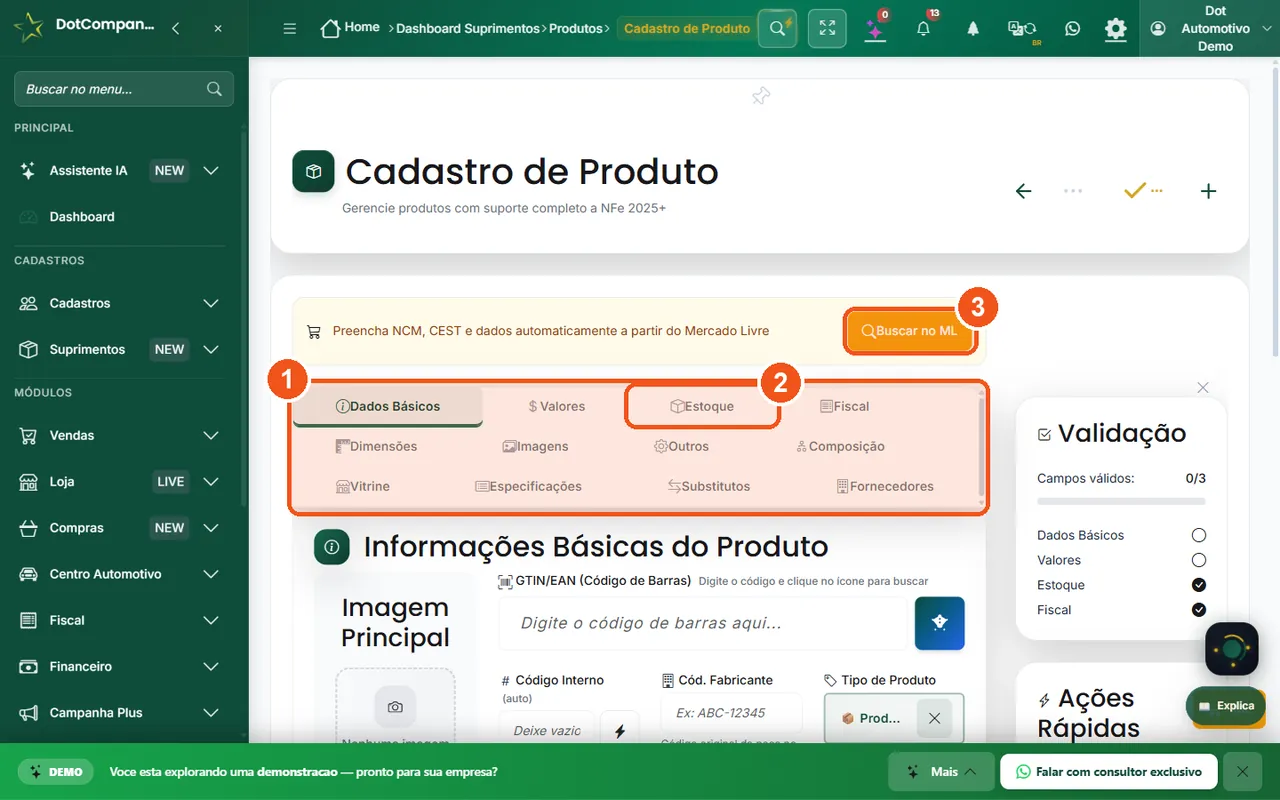This screenshot has height=800, width=1280.
Task: Switch to Especificações tab
Action: click(528, 487)
